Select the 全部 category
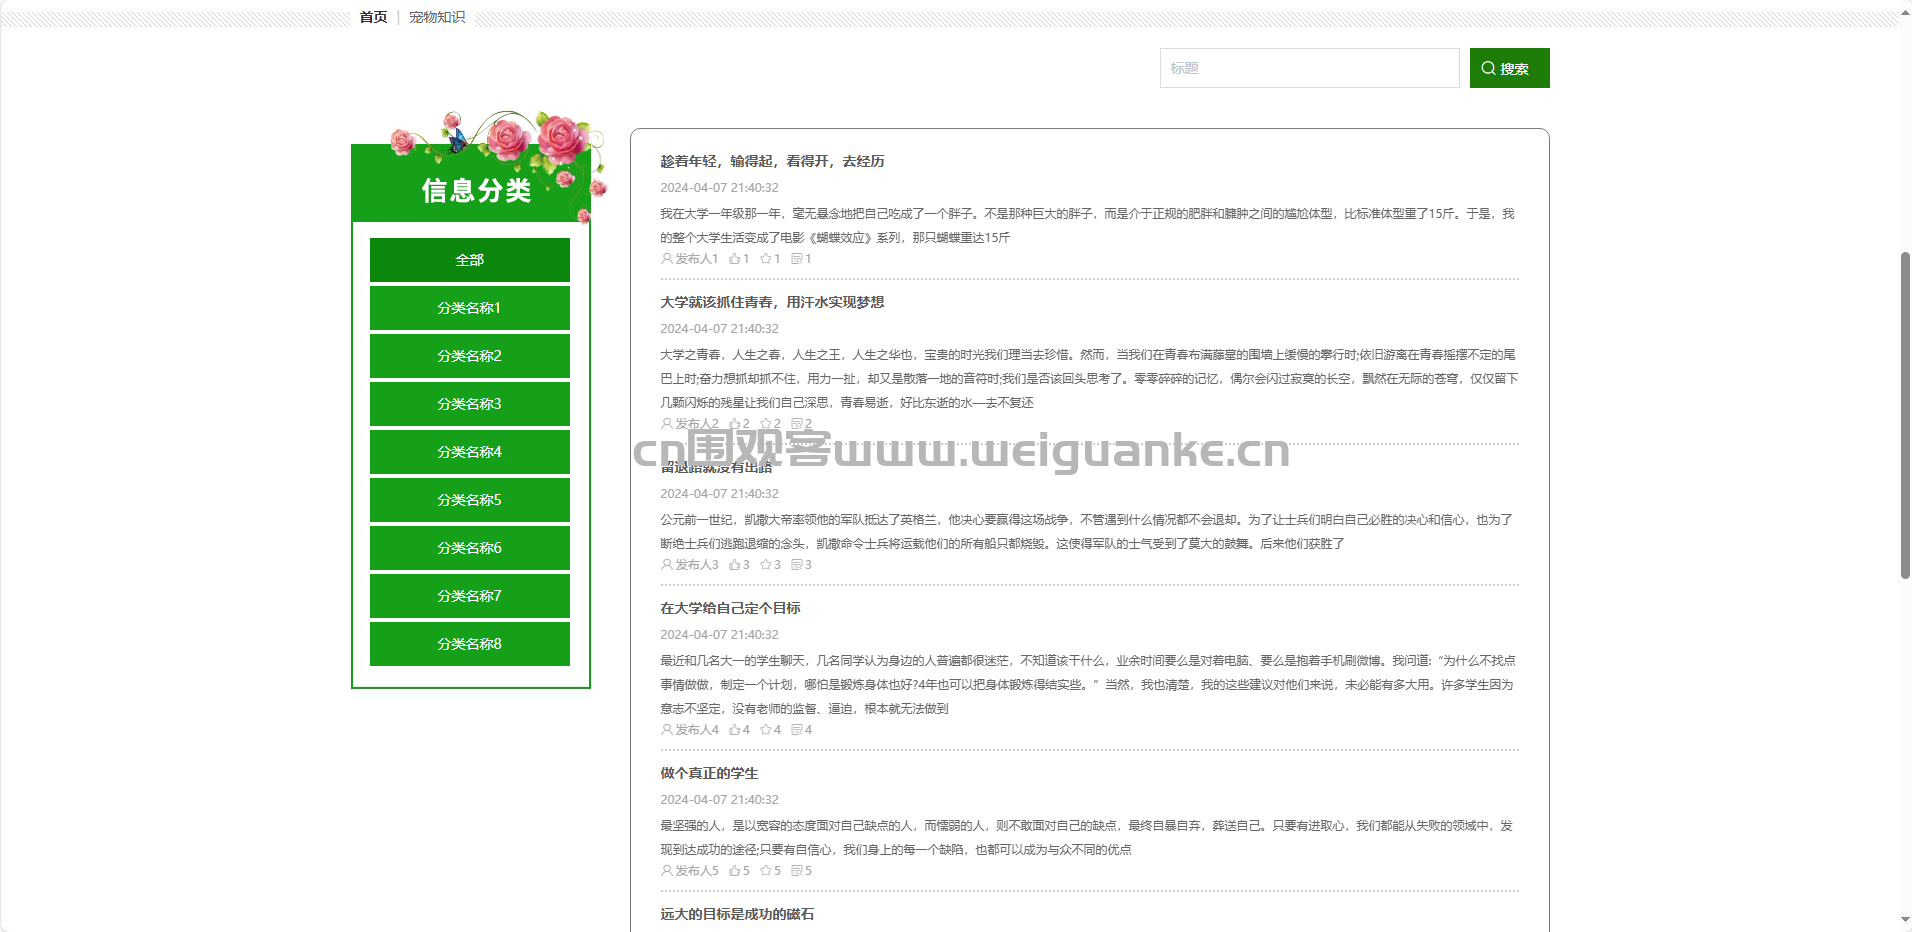 coord(470,260)
